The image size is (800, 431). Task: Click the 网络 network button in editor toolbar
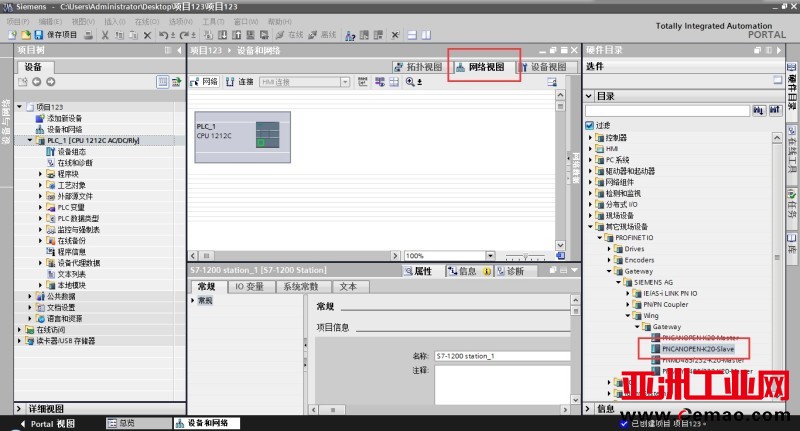point(204,82)
